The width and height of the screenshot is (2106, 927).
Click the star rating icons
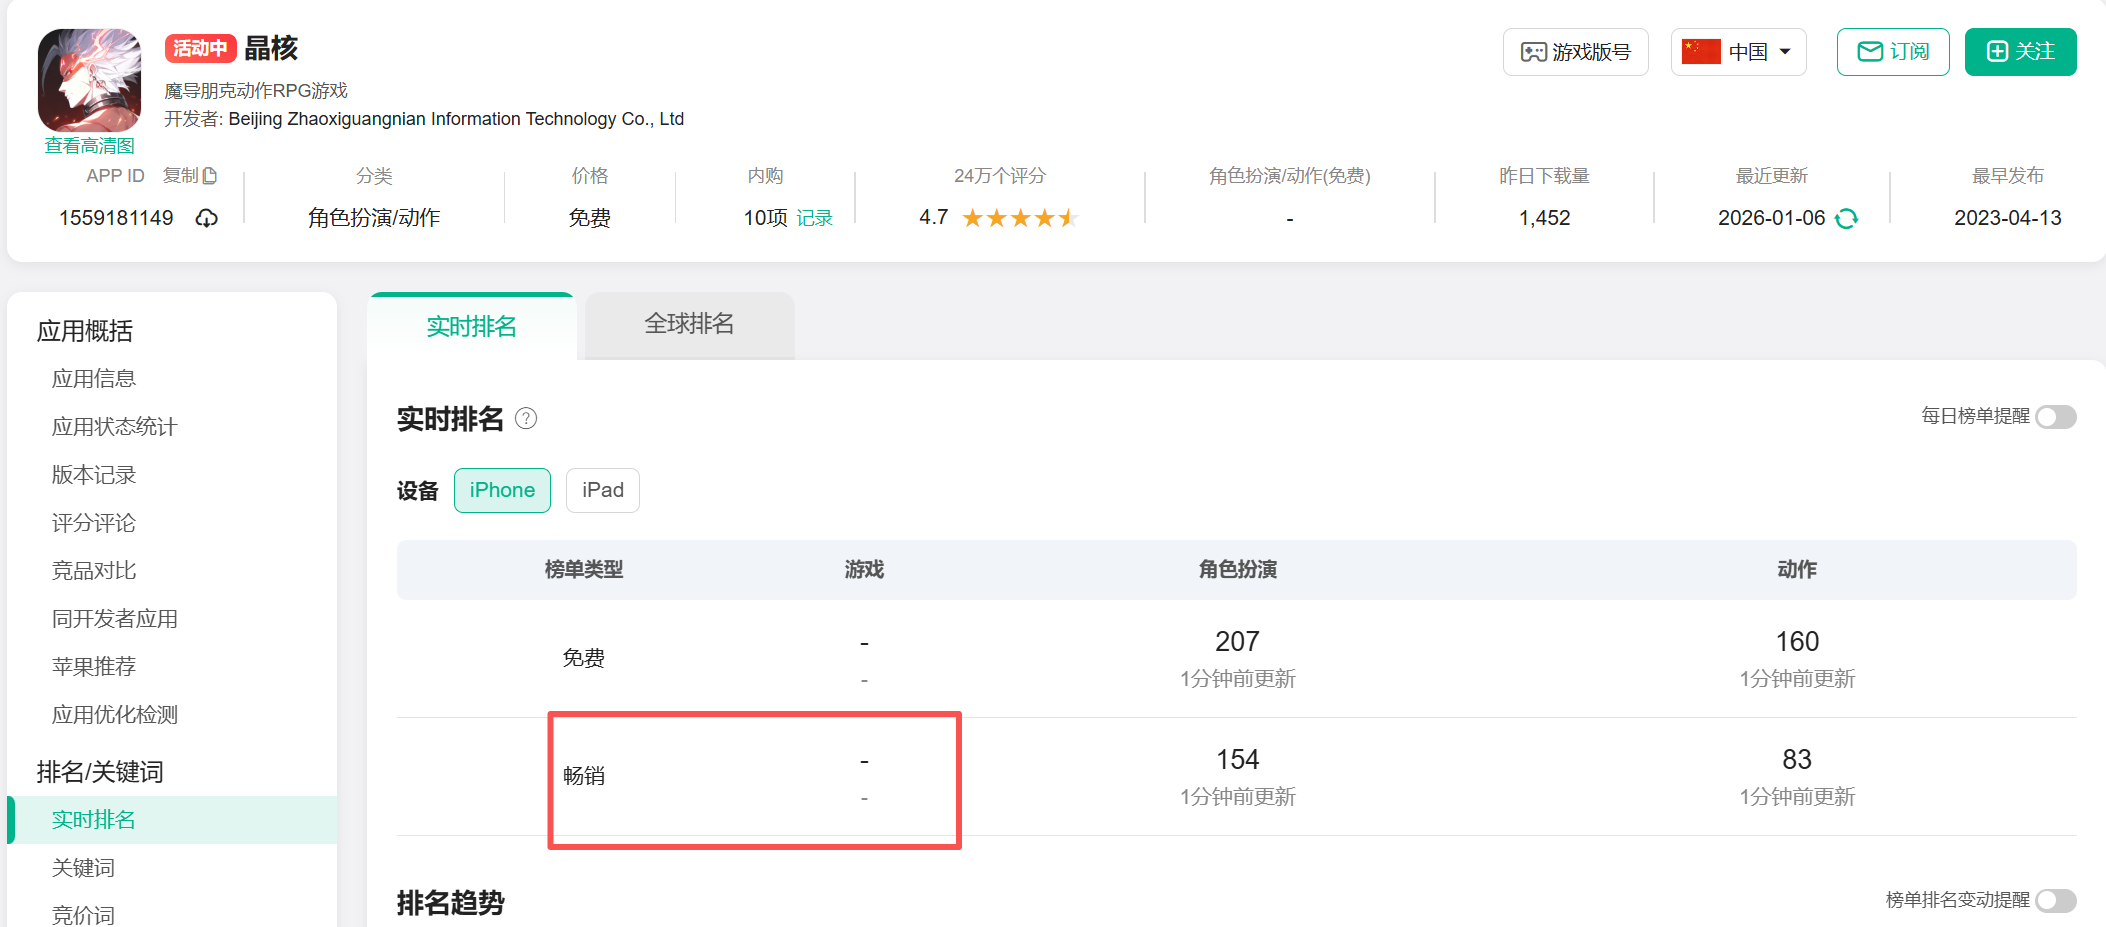(1019, 218)
